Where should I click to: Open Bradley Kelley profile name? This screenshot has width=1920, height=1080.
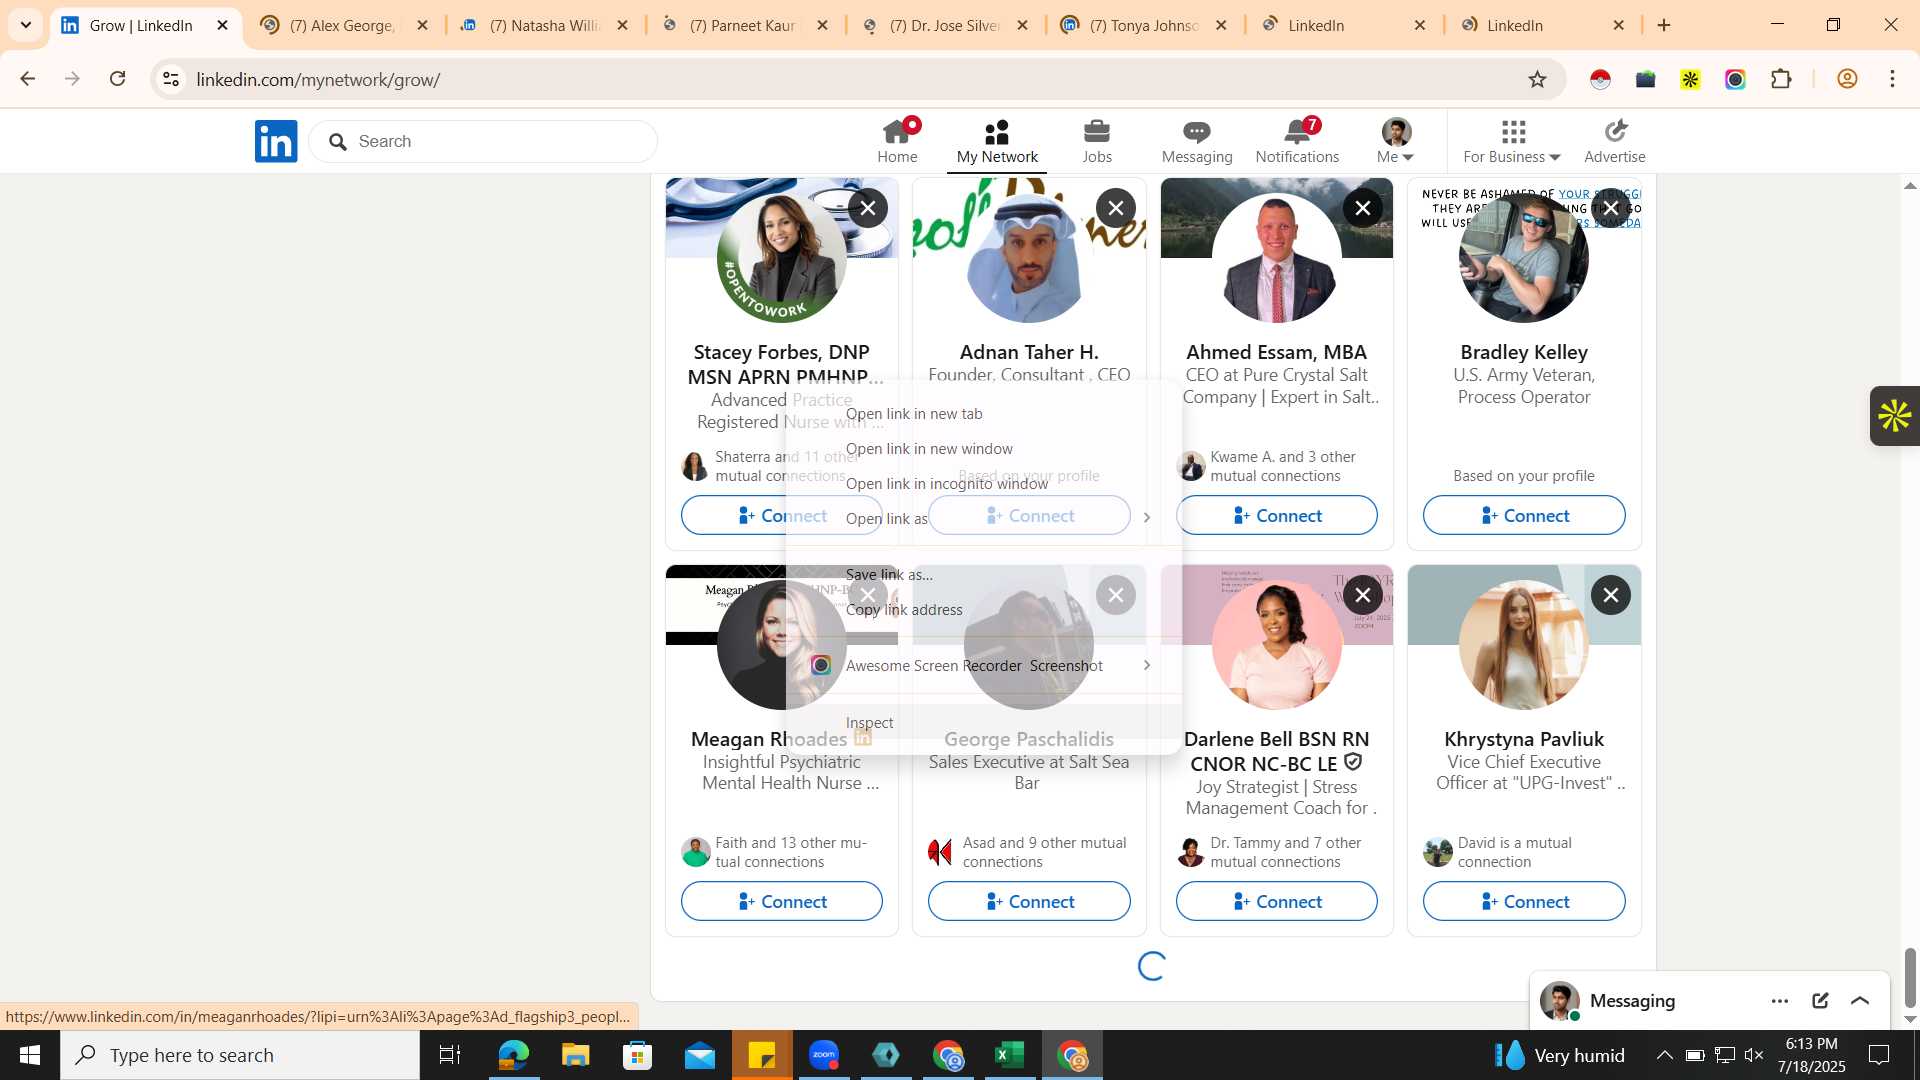[1524, 352]
